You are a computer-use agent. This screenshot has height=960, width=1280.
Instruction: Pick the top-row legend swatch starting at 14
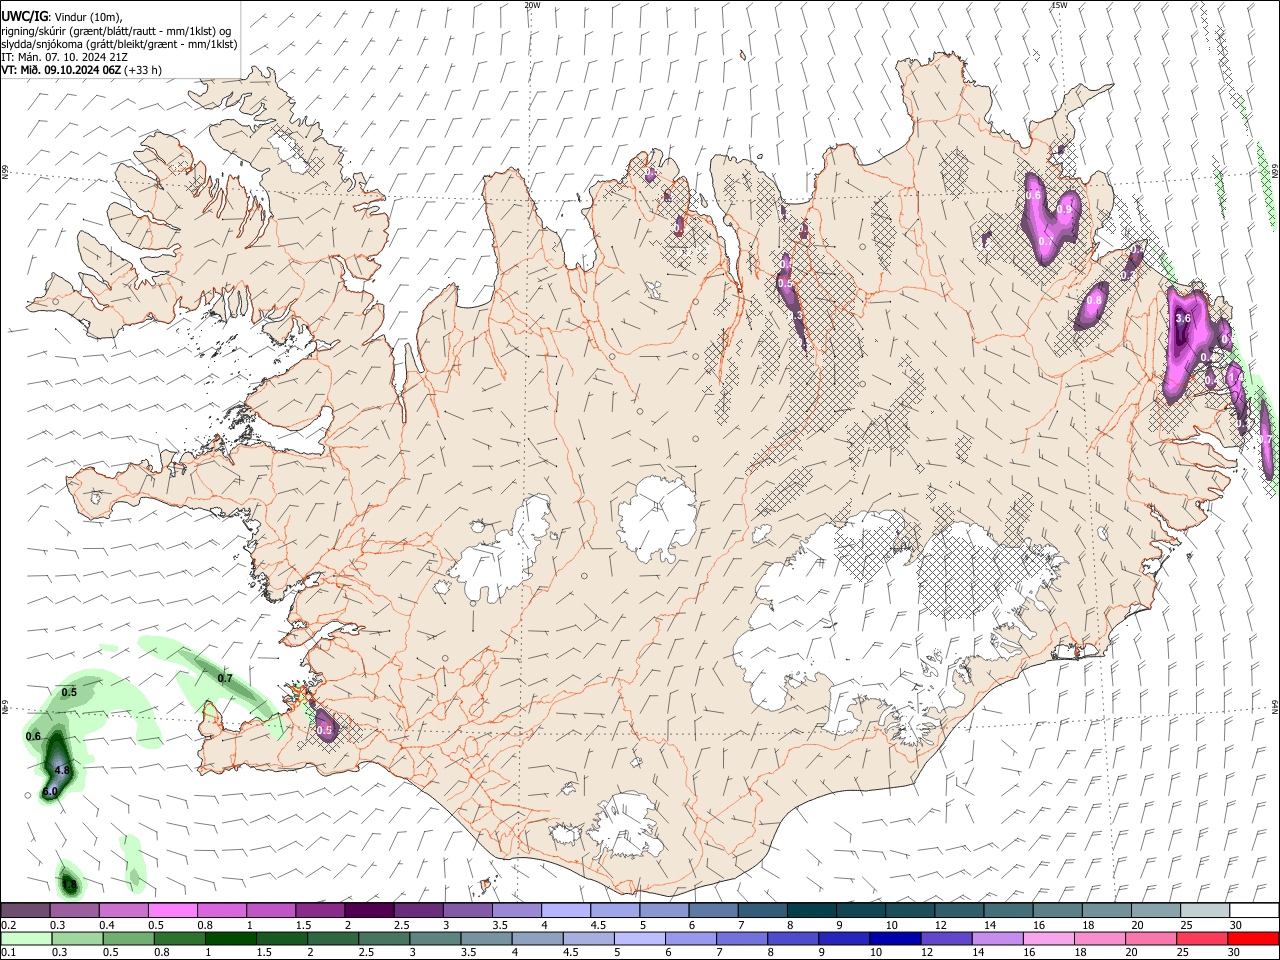[1009, 910]
